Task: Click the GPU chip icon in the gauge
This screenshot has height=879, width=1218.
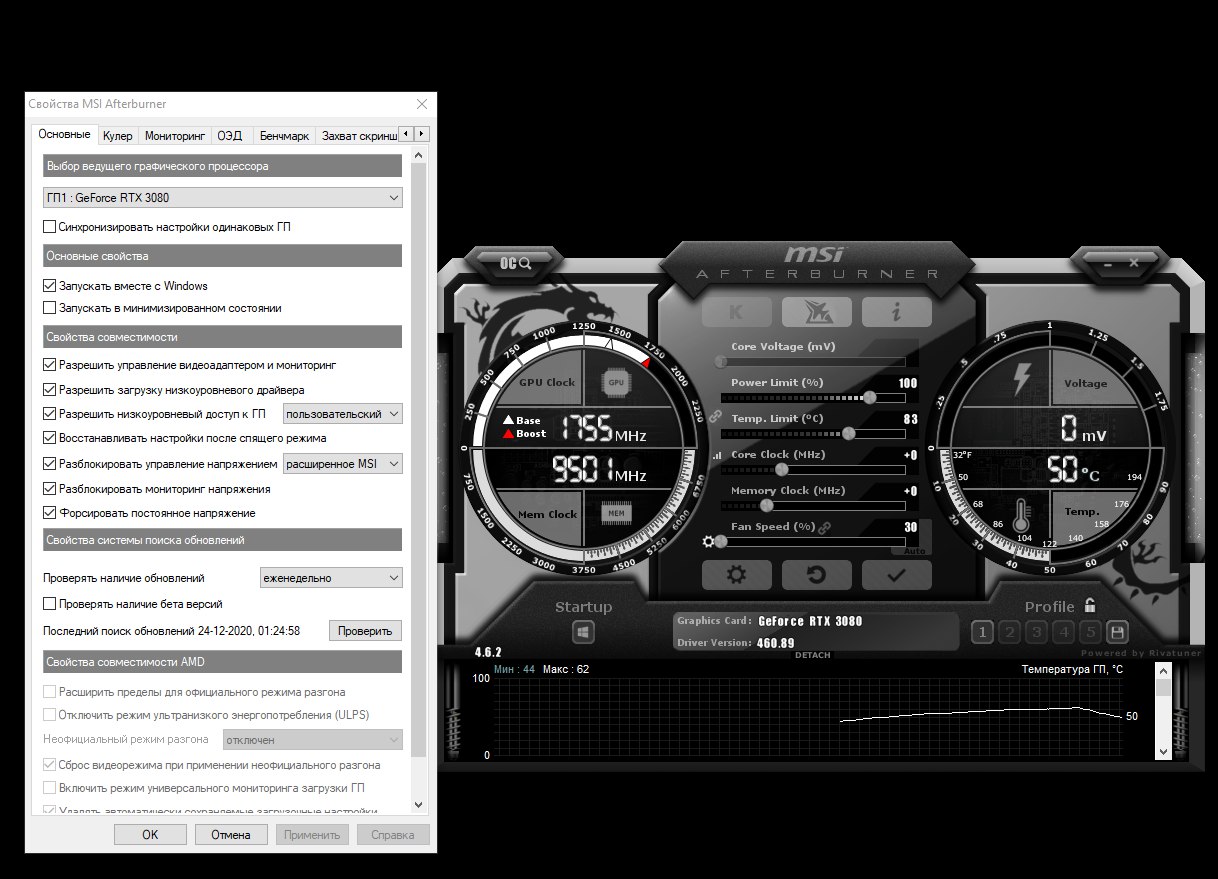Action: (x=617, y=382)
